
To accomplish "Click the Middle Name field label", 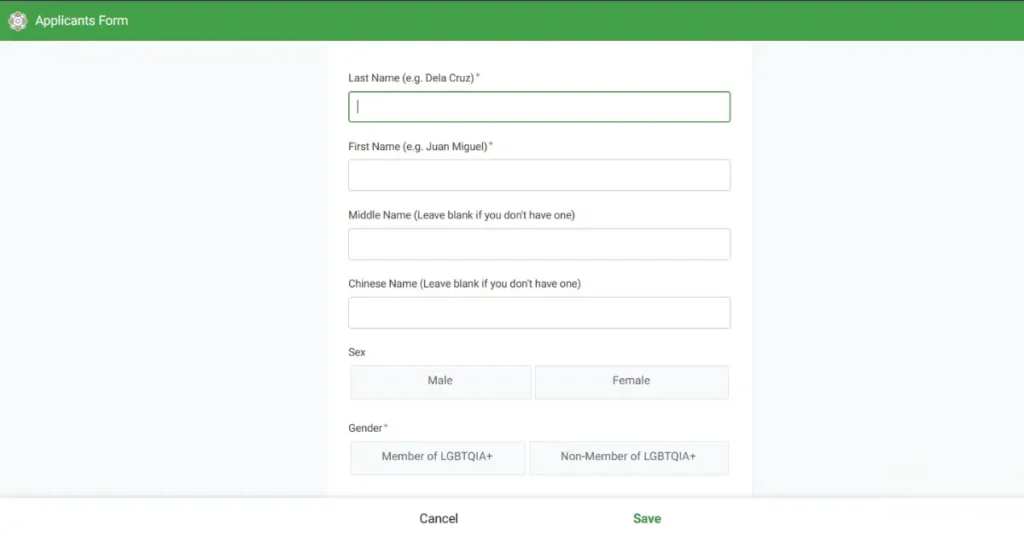I will (x=461, y=215).
